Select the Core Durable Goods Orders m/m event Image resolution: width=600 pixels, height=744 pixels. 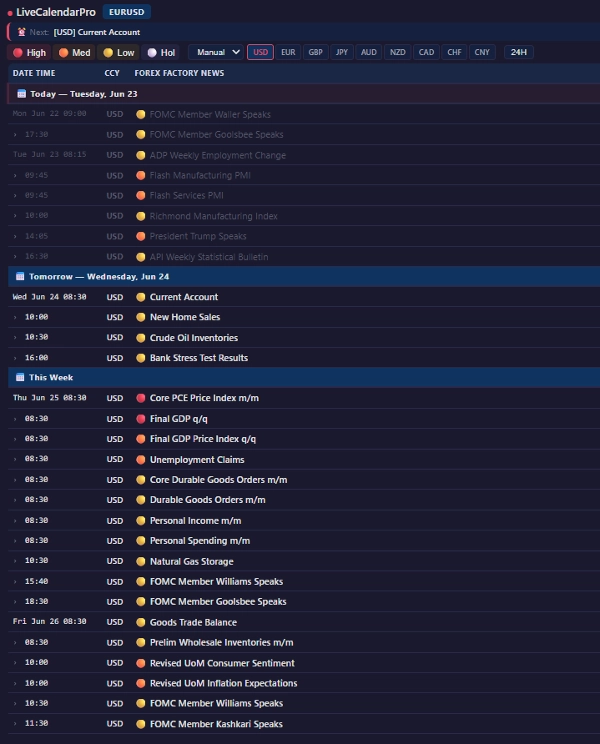[x=304, y=480]
